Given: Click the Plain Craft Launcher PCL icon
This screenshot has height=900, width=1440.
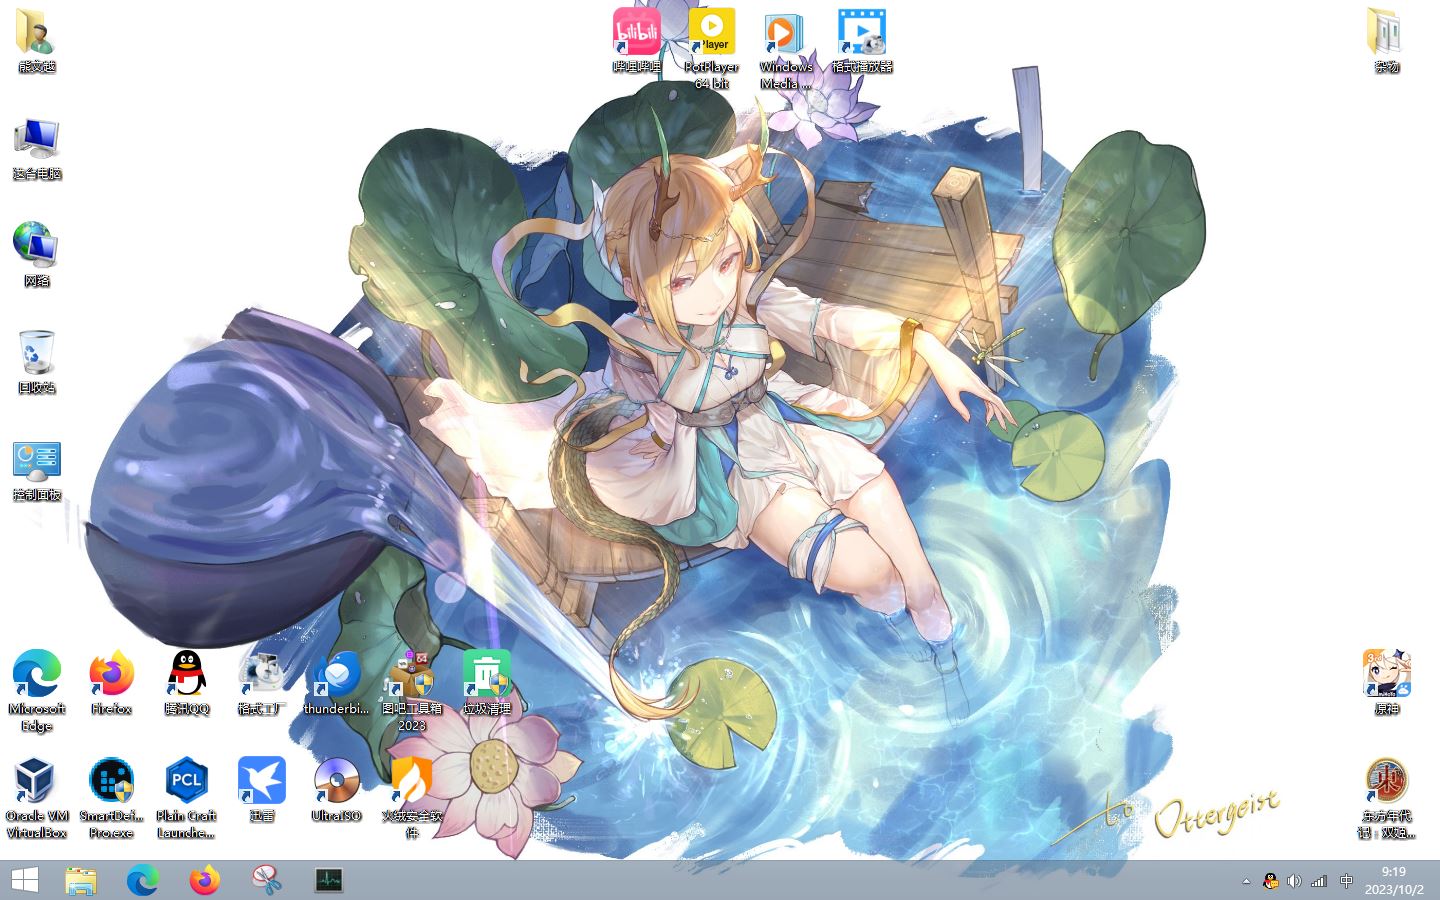Looking at the screenshot, I should click(186, 782).
